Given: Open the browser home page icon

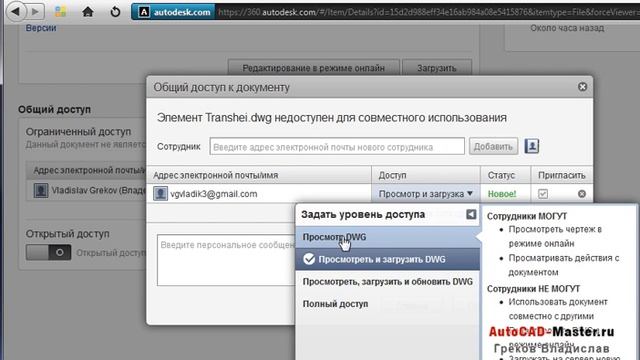Looking at the screenshot, I should tap(88, 11).
